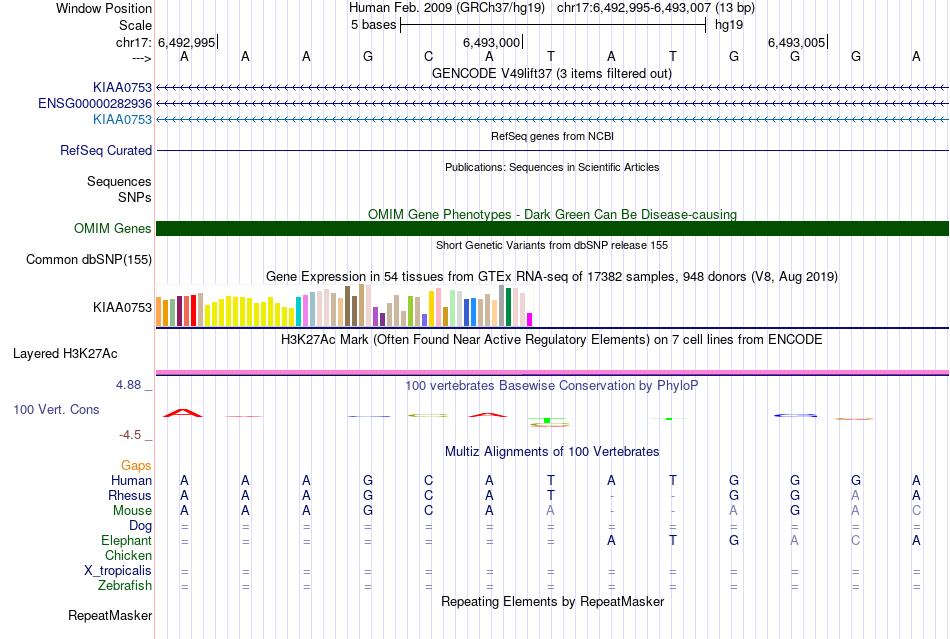Click the -4.5 PhyloP lower scale value
The image size is (950, 639).
pos(130,435)
